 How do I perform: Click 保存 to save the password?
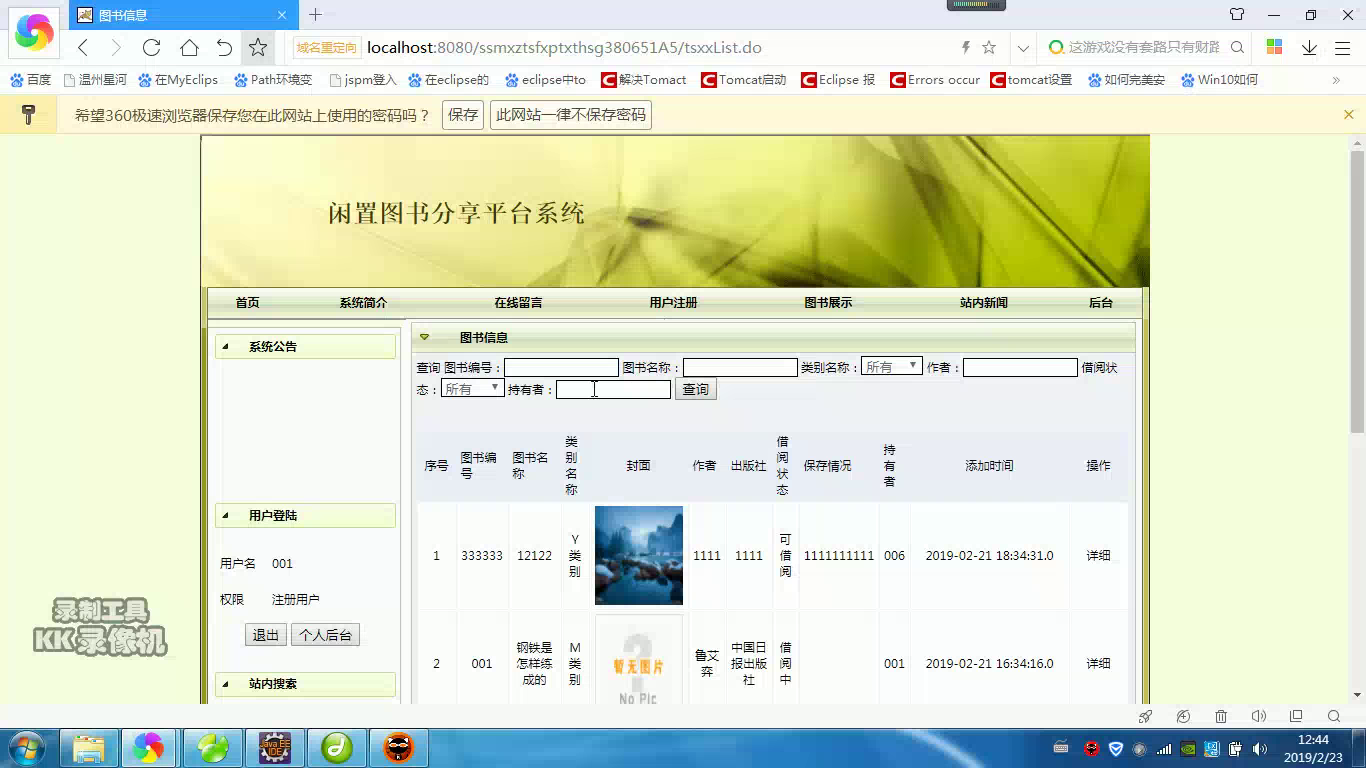(463, 115)
